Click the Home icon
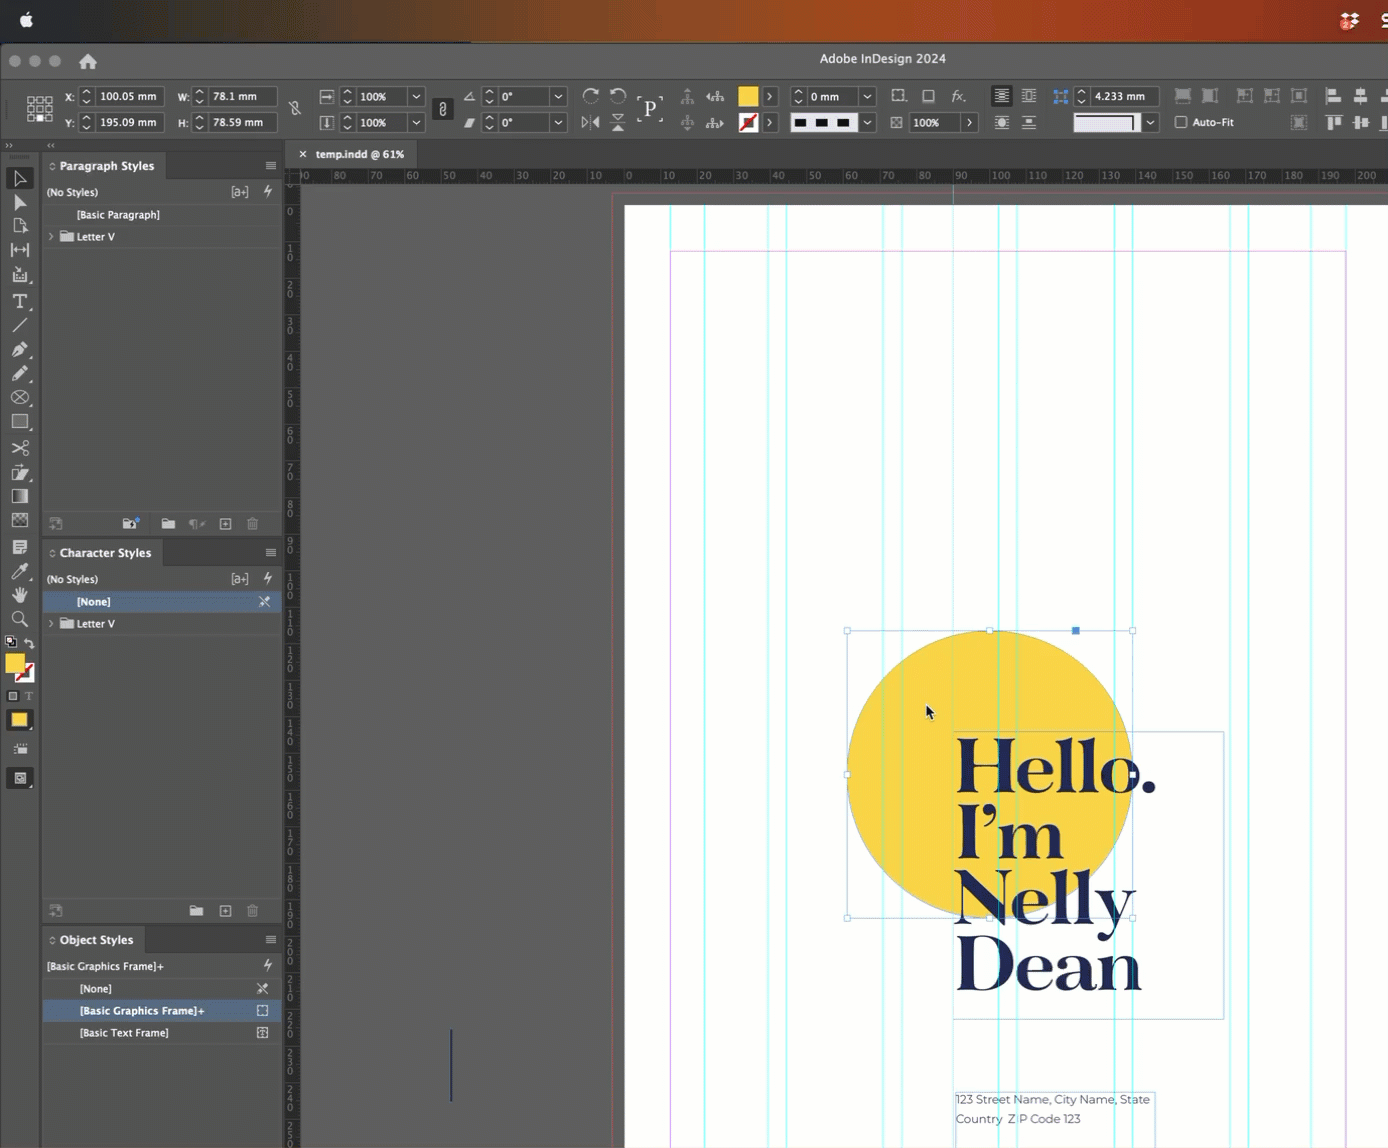The width and height of the screenshot is (1388, 1148). click(88, 62)
